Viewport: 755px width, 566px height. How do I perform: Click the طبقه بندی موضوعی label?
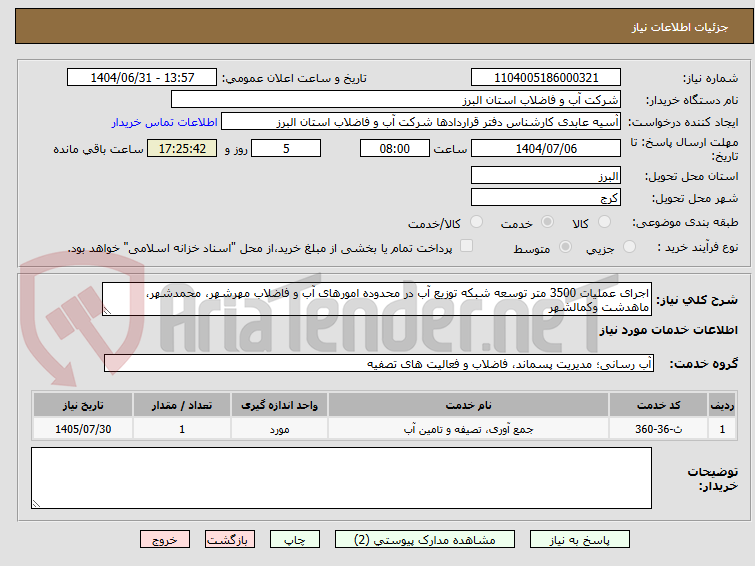pyautogui.click(x=685, y=223)
